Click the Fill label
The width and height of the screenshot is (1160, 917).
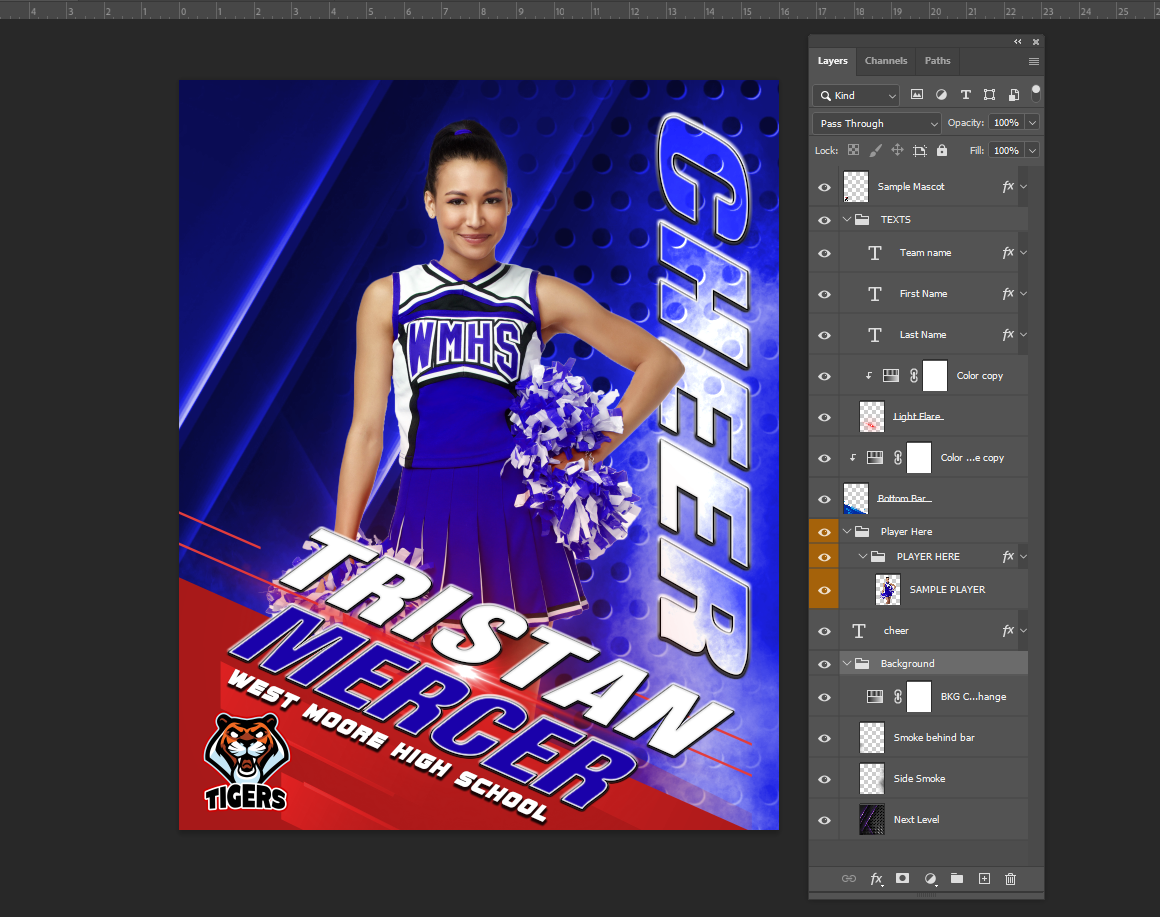click(977, 150)
